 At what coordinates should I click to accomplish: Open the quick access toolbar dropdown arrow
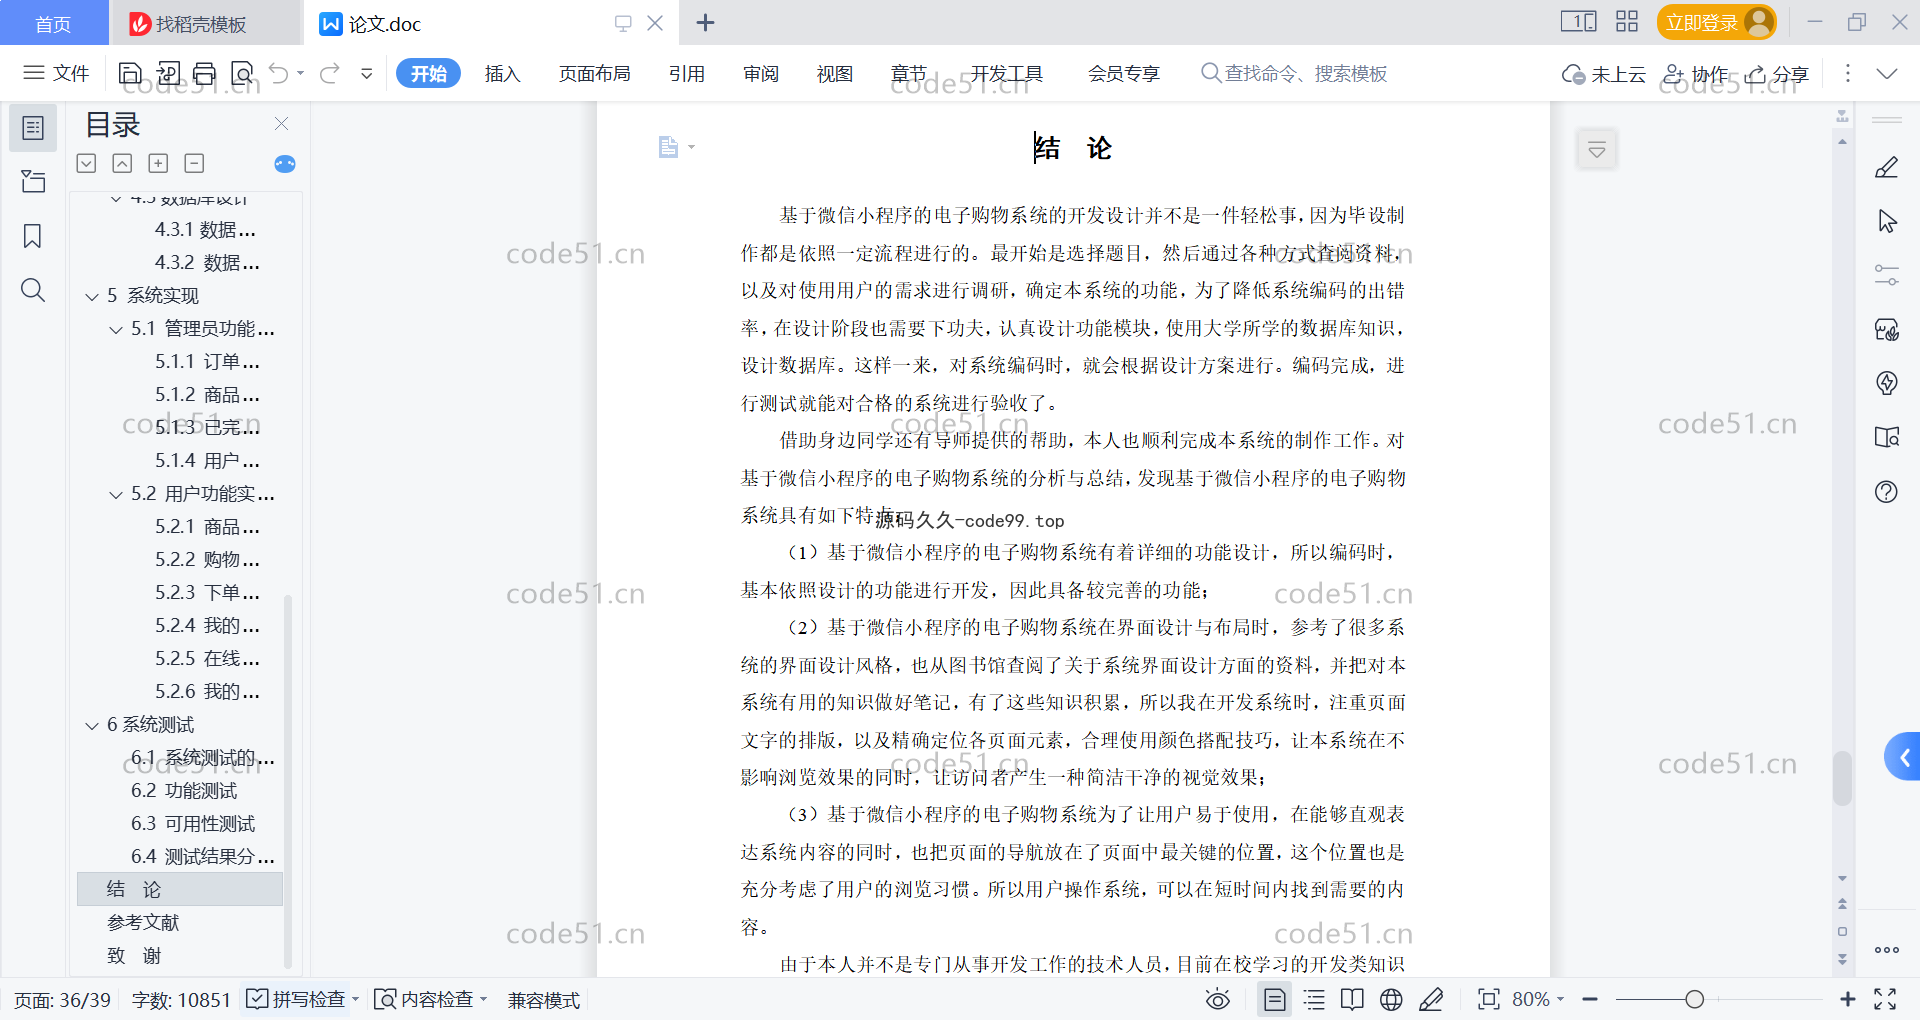pos(367,73)
